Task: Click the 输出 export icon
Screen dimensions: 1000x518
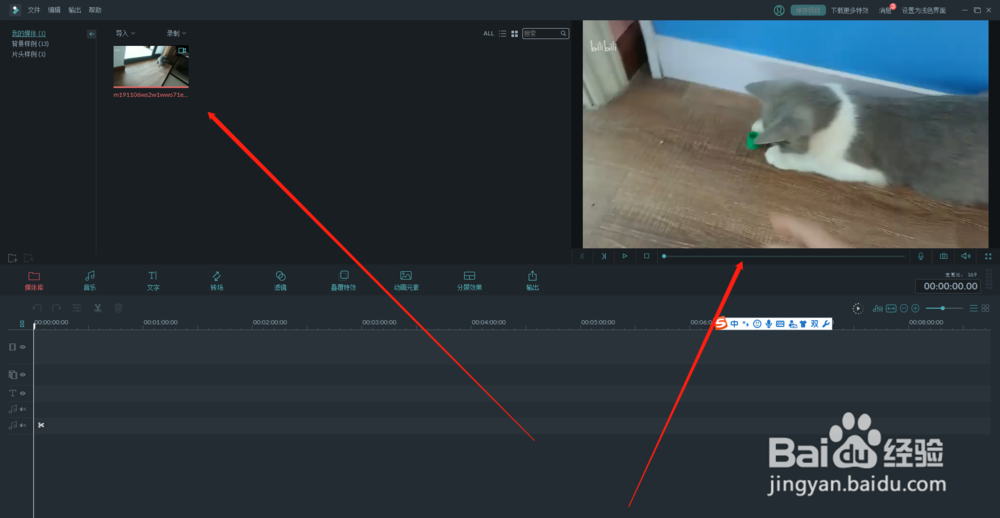Action: (533, 281)
